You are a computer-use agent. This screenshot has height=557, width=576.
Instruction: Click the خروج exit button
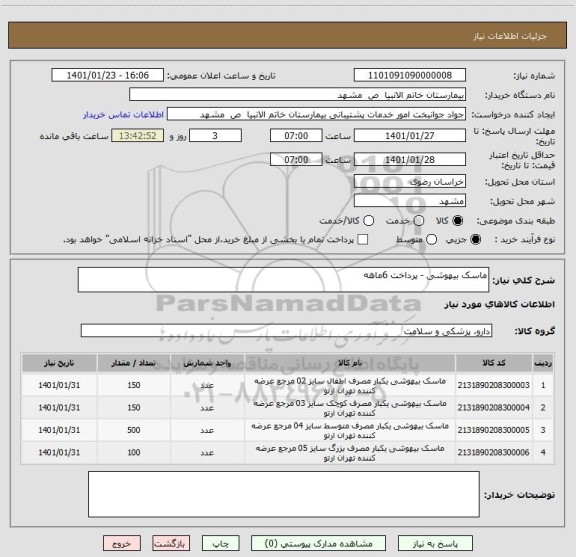click(x=122, y=543)
